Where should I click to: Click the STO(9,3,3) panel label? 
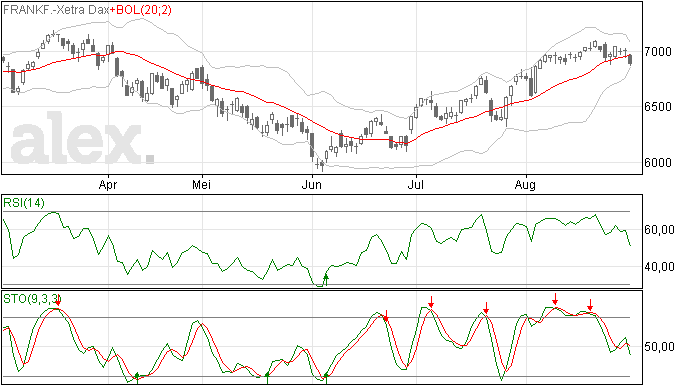(x=31, y=299)
